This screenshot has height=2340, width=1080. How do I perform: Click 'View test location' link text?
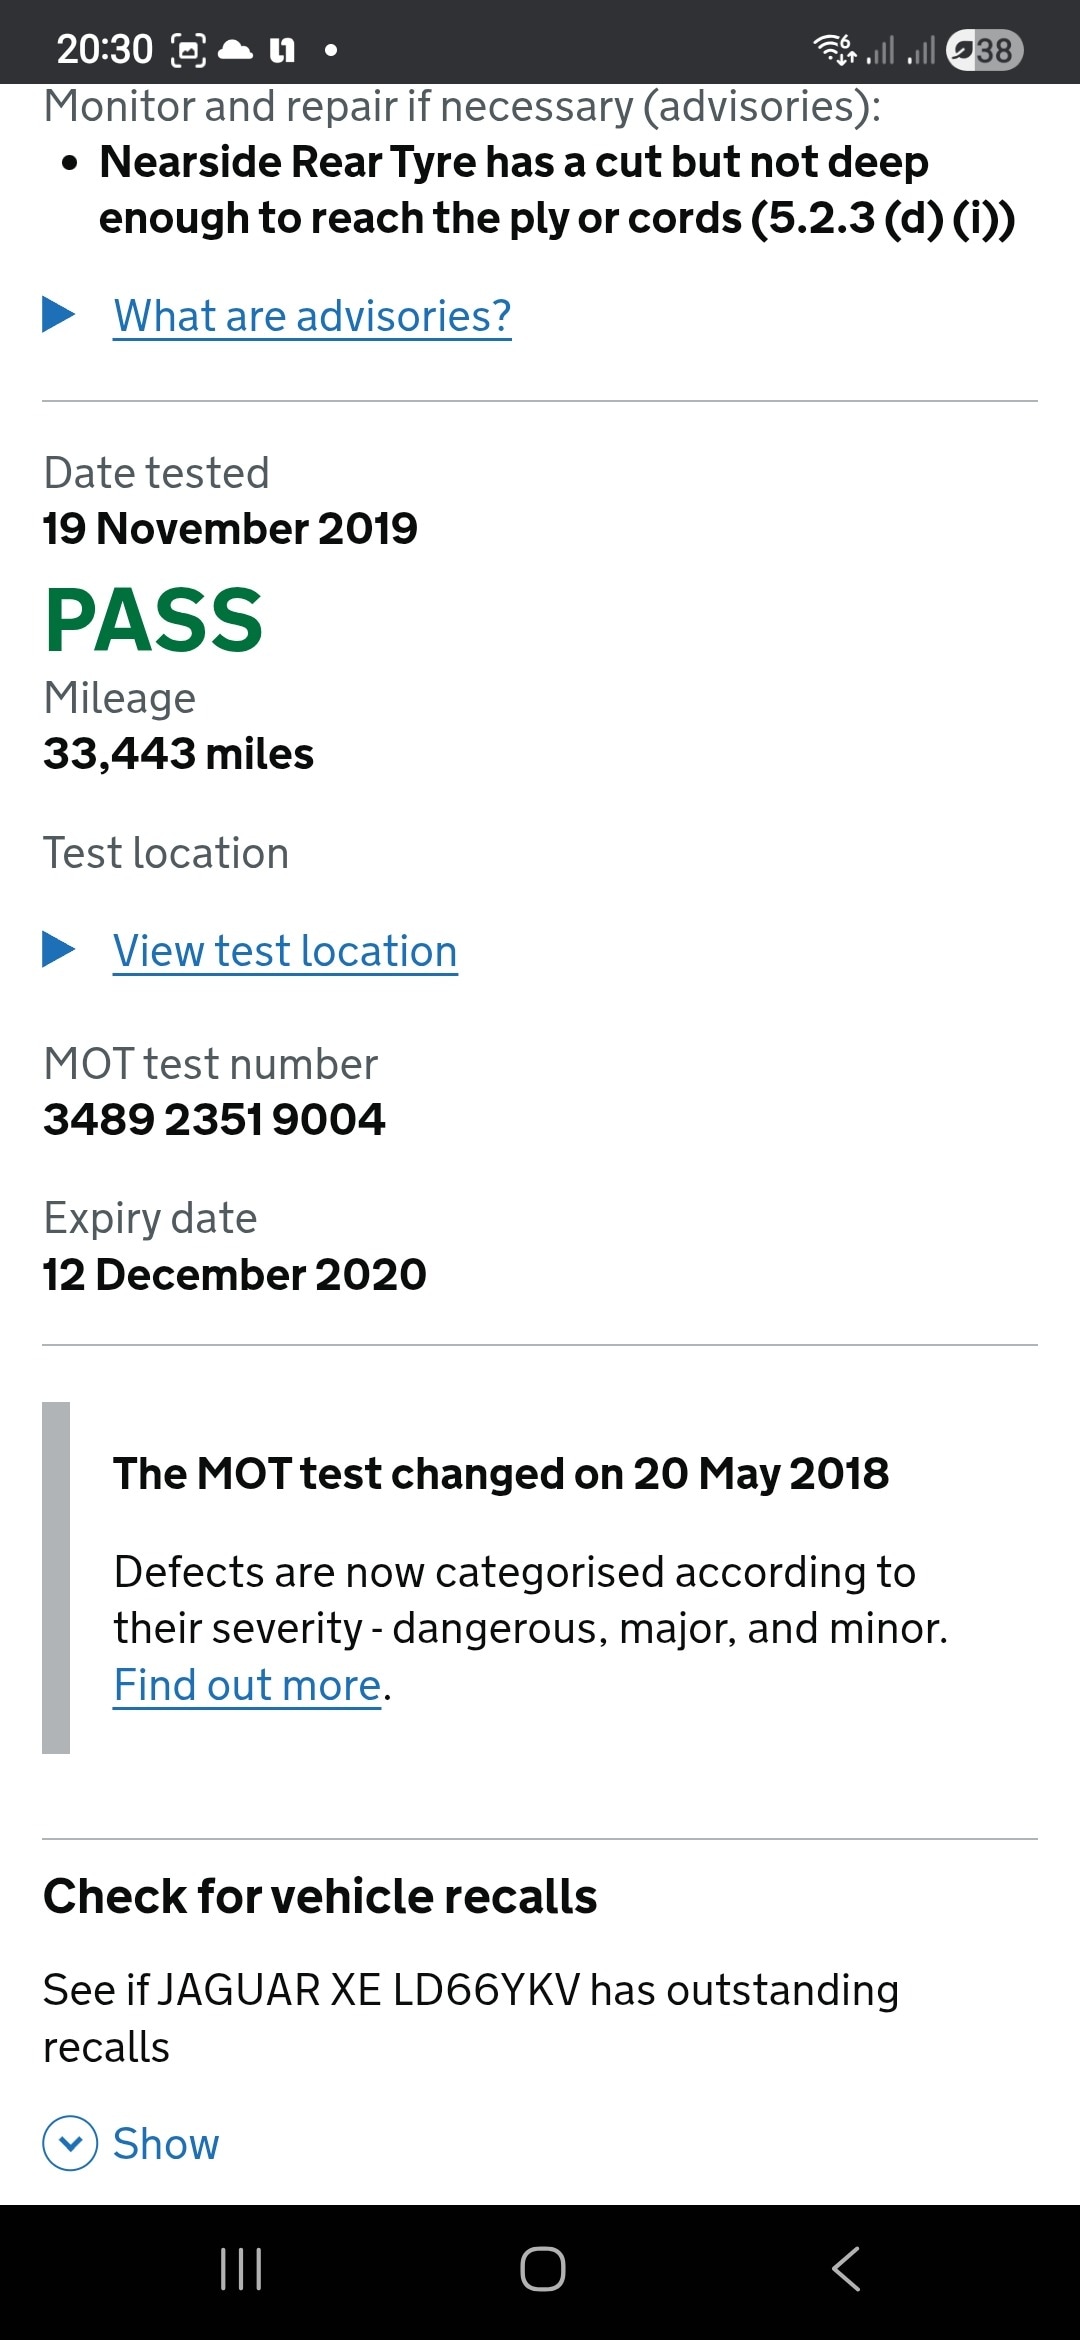[x=285, y=951]
